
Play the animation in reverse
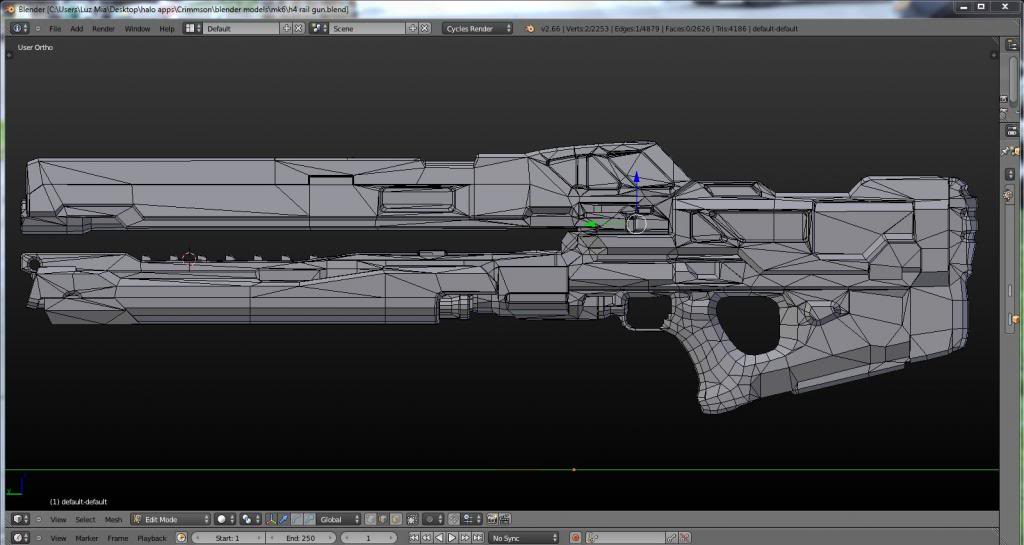point(439,538)
